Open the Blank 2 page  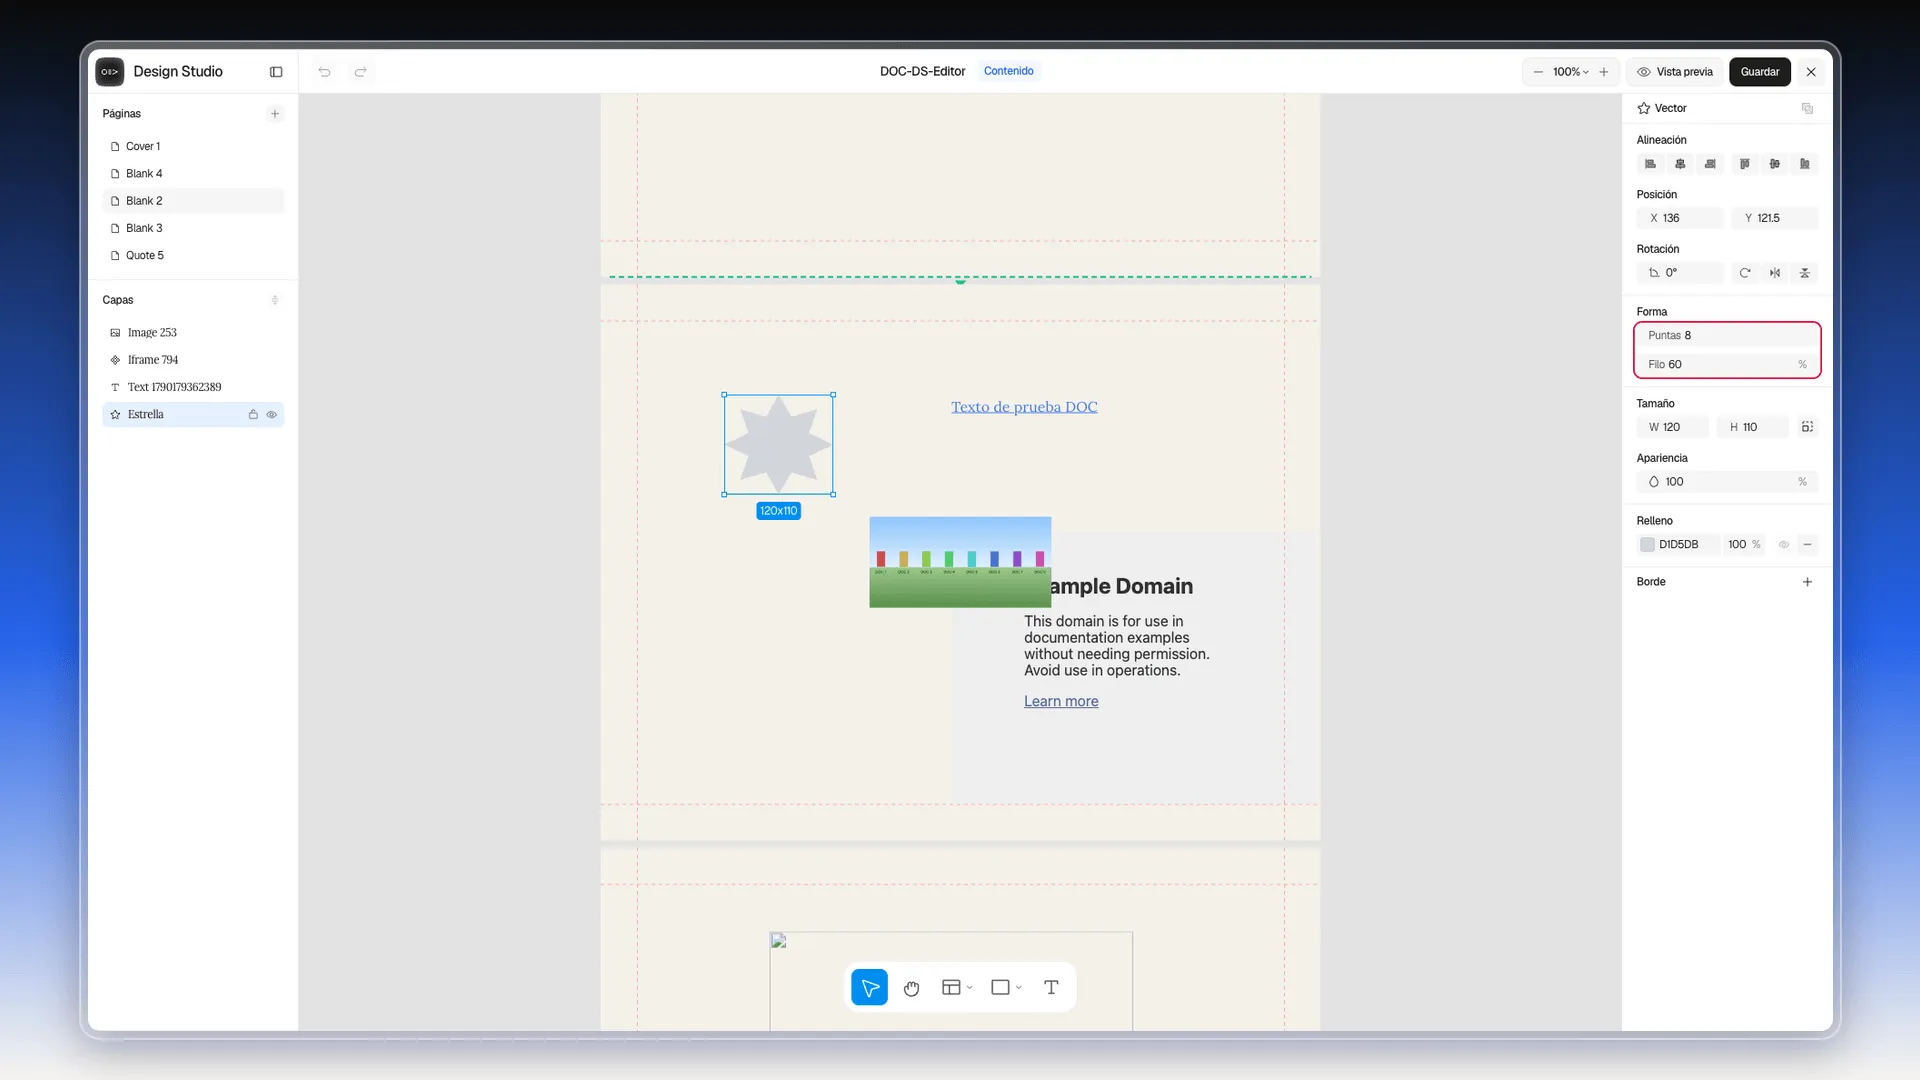193,201
